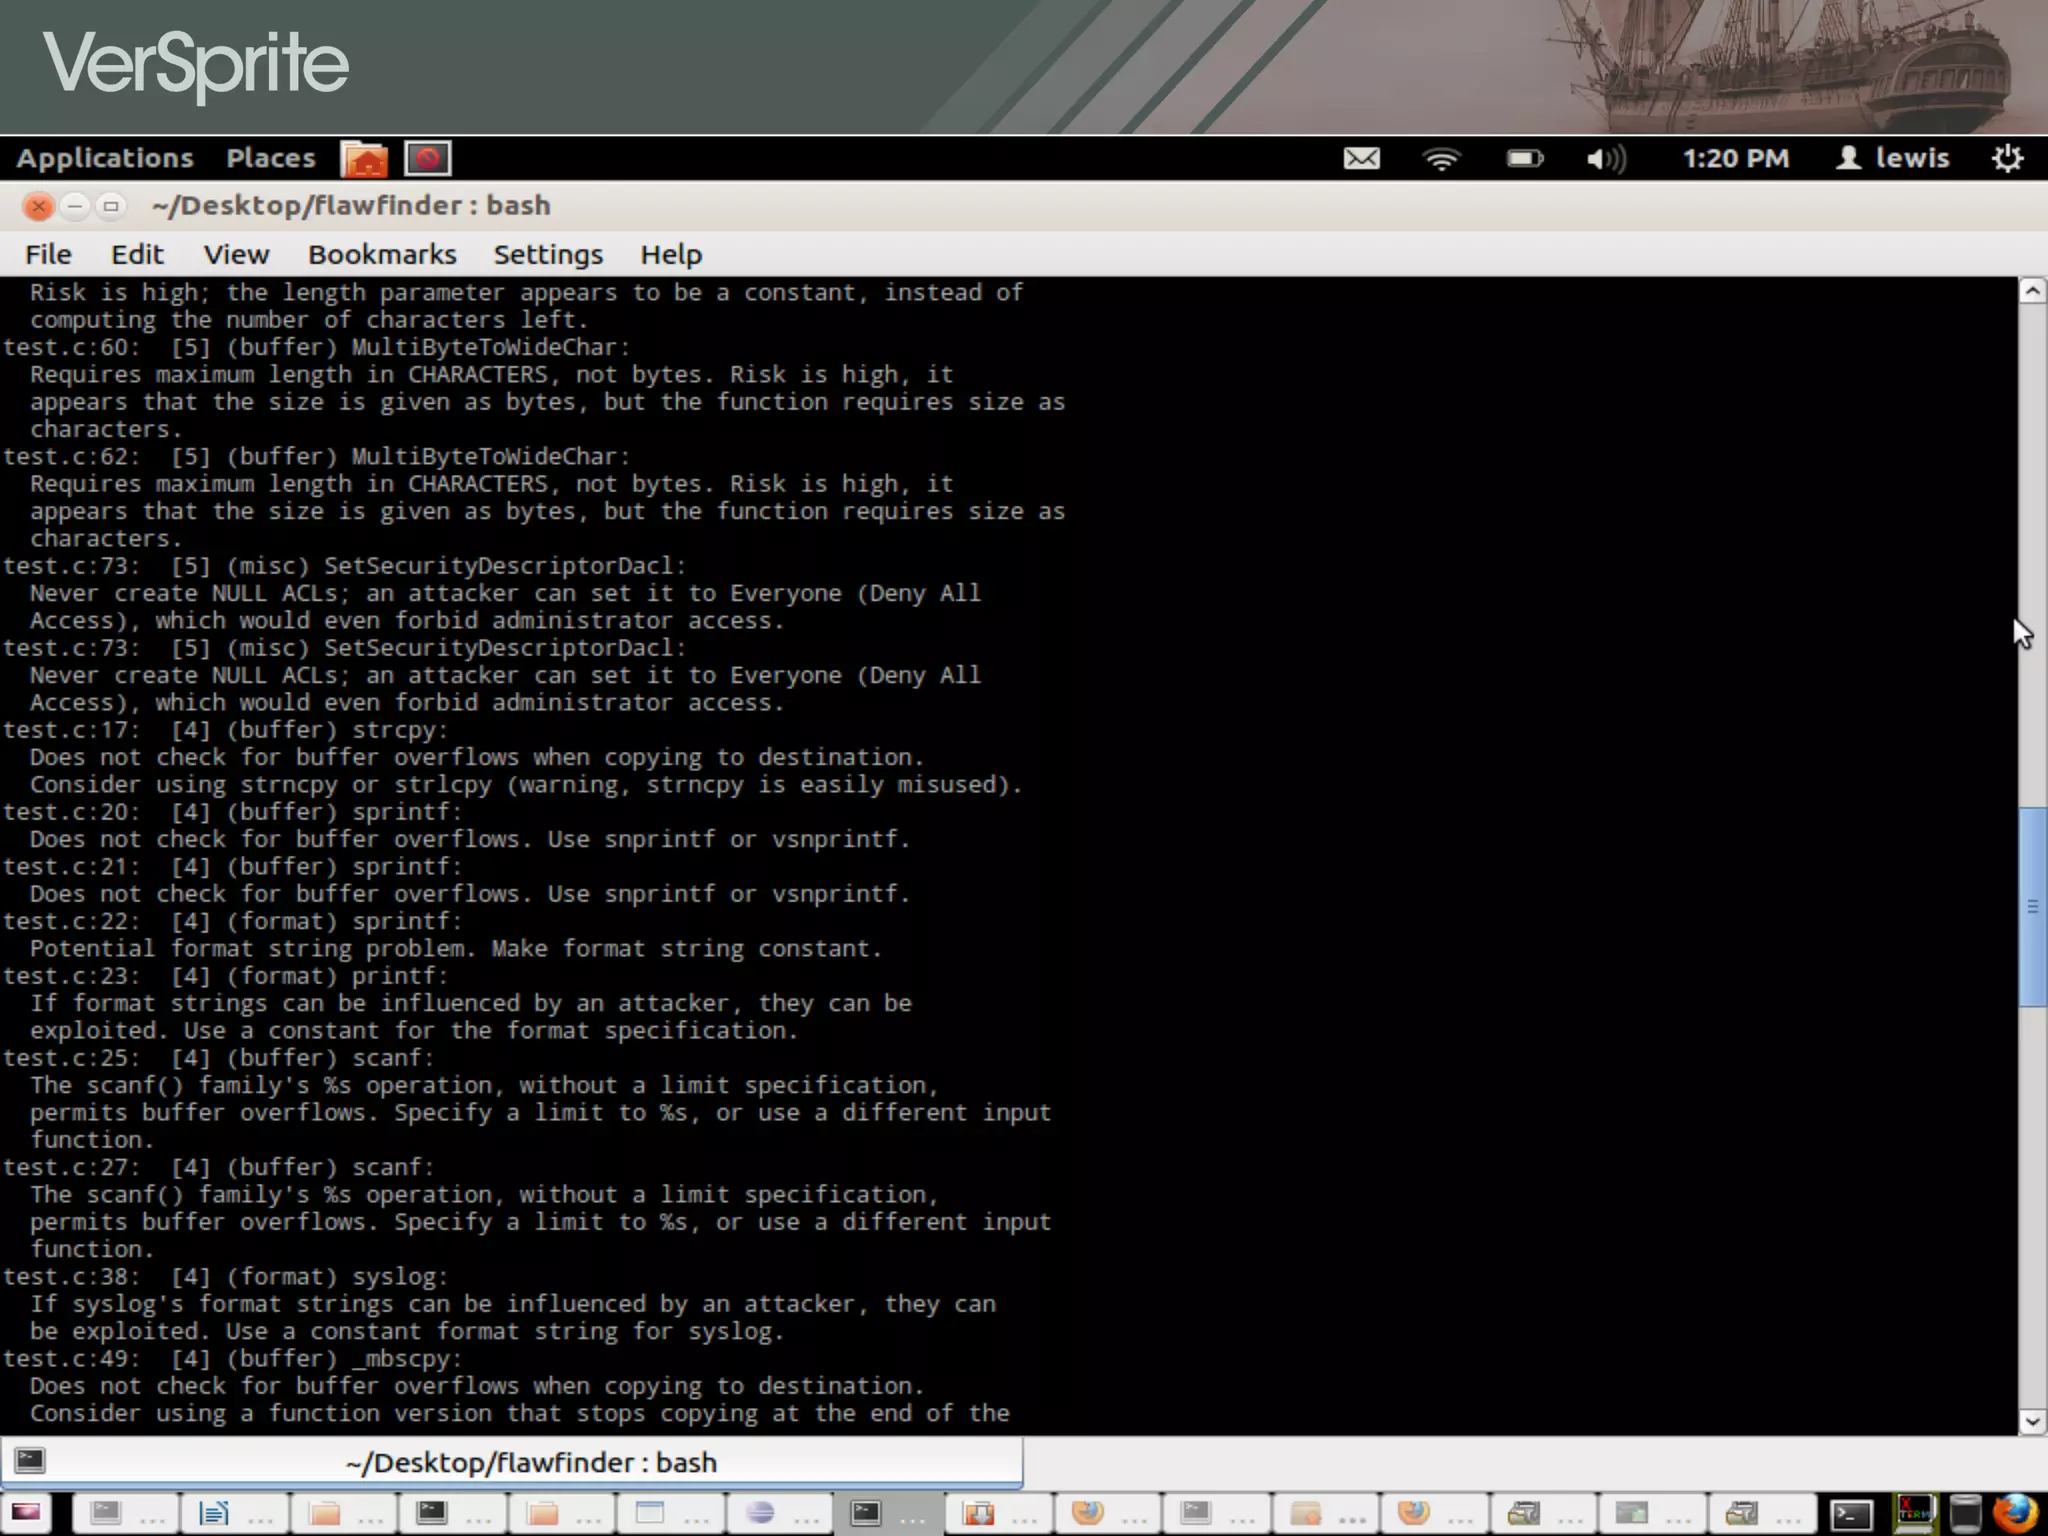This screenshot has height=1536, width=2048.
Task: Launch Firefox from the bottom panel
Action: click(x=2015, y=1513)
